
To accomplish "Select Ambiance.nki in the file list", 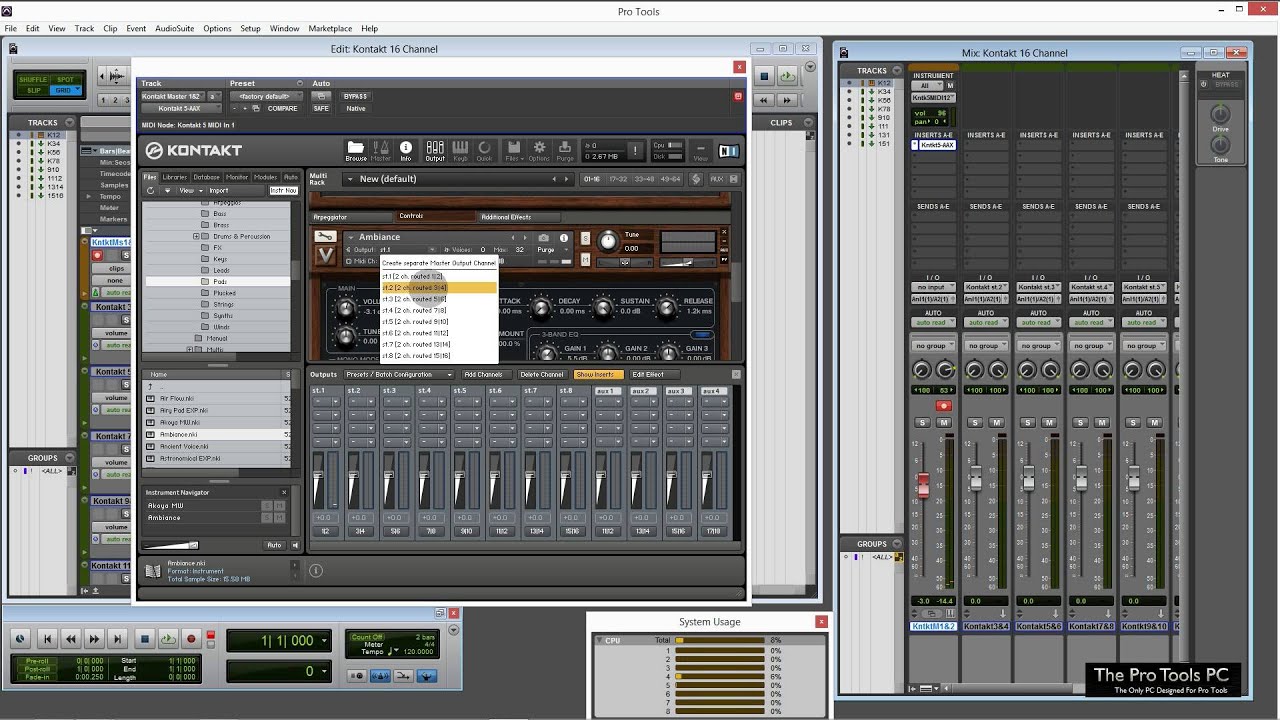I will coord(217,434).
